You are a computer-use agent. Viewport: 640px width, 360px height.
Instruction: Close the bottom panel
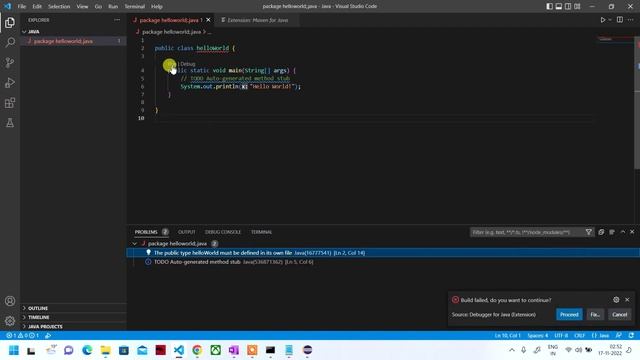632,232
